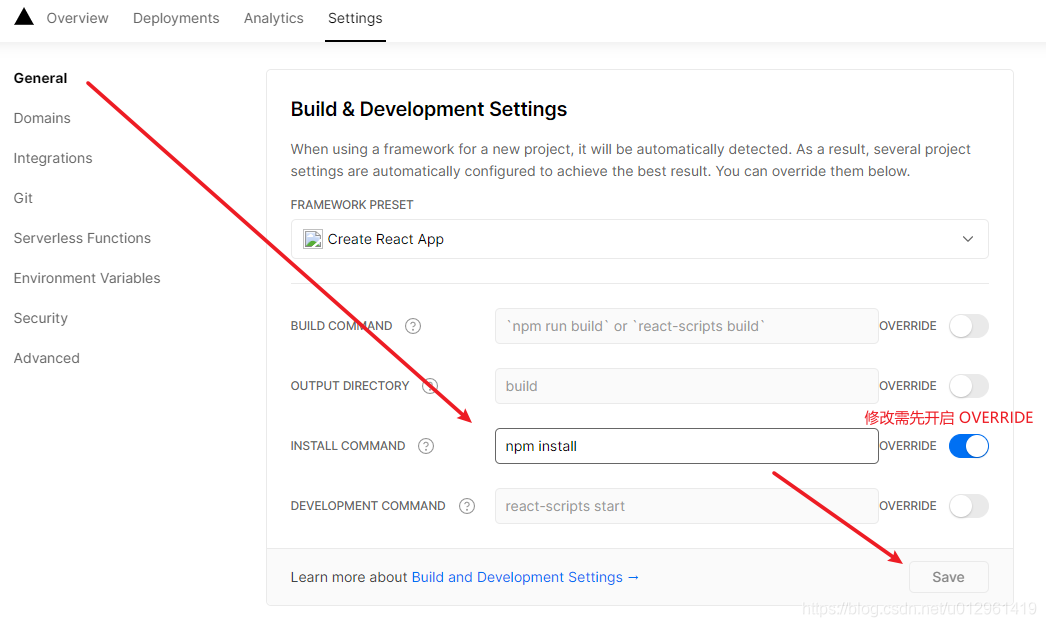Image resolution: width=1046 pixels, height=627 pixels.
Task: Click the Create React App framework icon
Action: pos(313,239)
